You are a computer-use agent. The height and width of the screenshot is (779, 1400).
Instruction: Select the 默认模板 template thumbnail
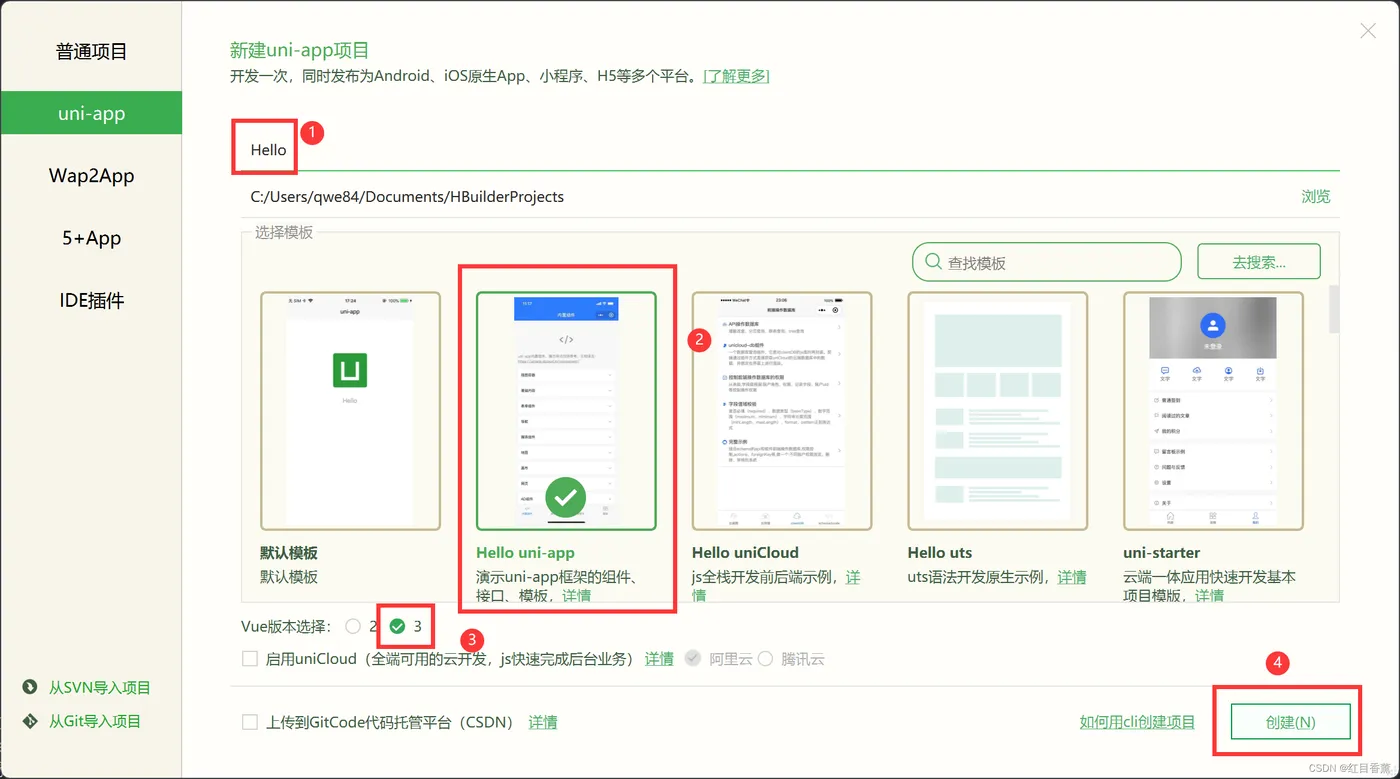coord(350,411)
